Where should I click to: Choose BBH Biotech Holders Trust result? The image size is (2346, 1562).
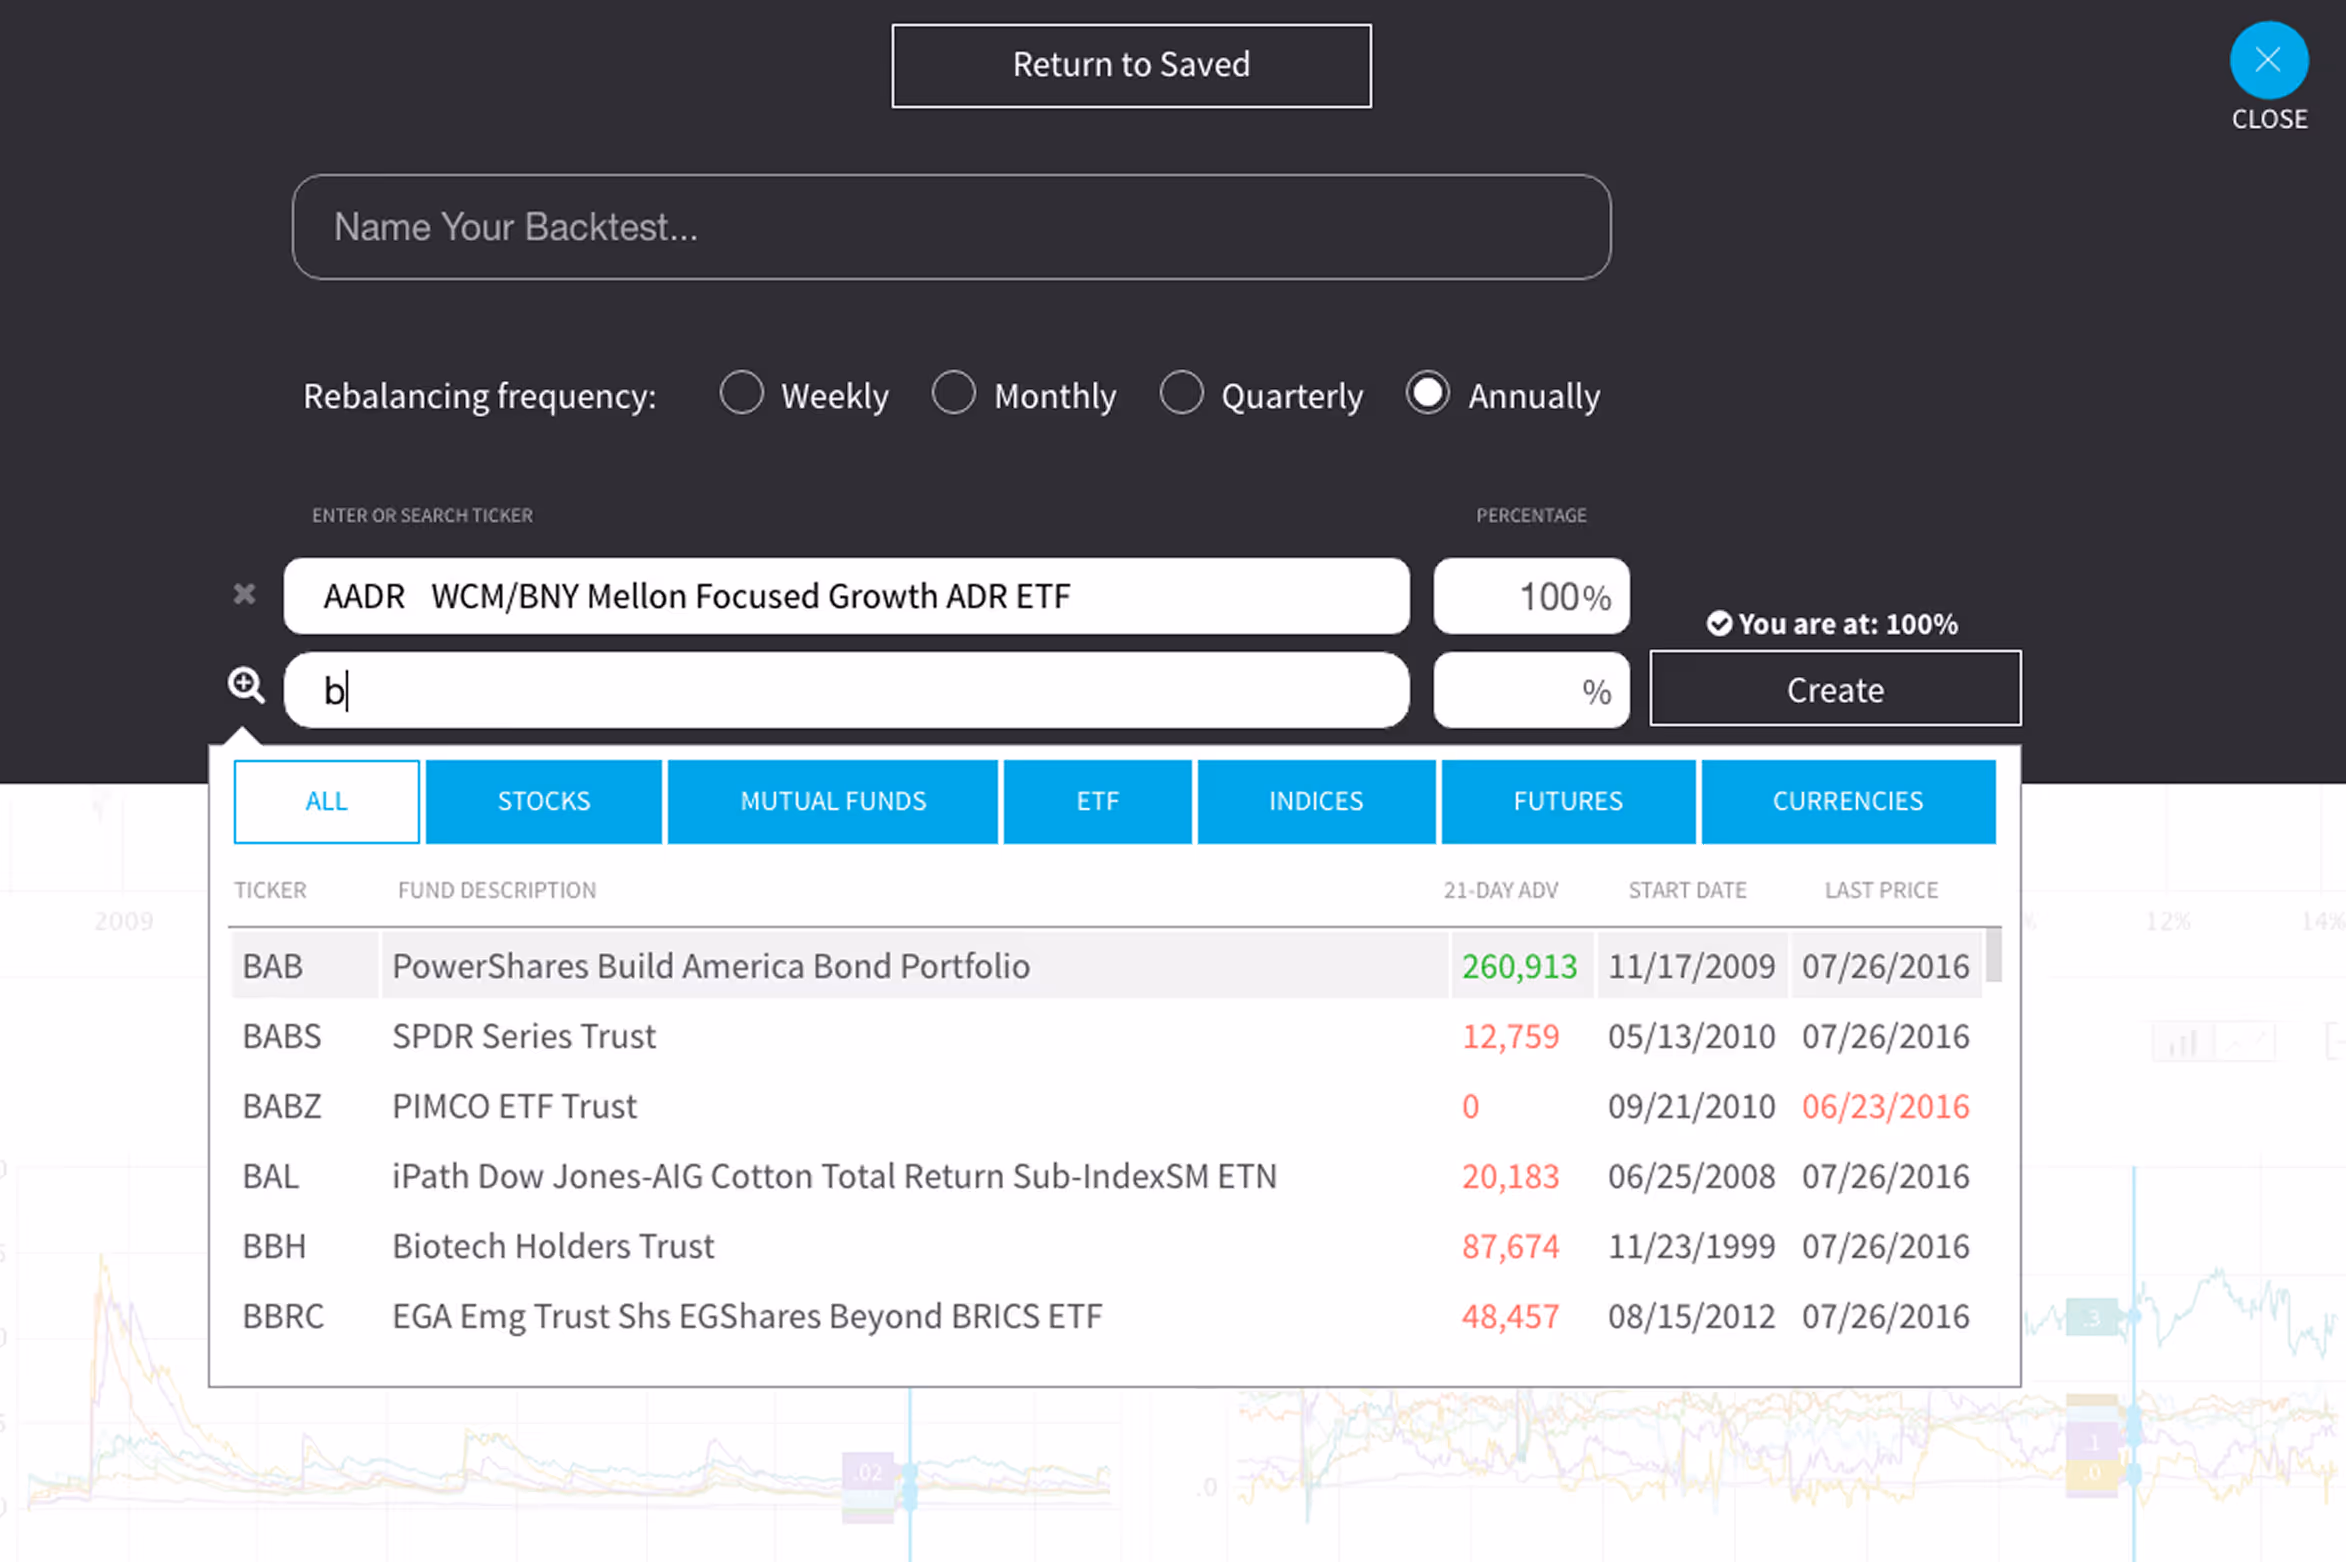click(x=552, y=1246)
